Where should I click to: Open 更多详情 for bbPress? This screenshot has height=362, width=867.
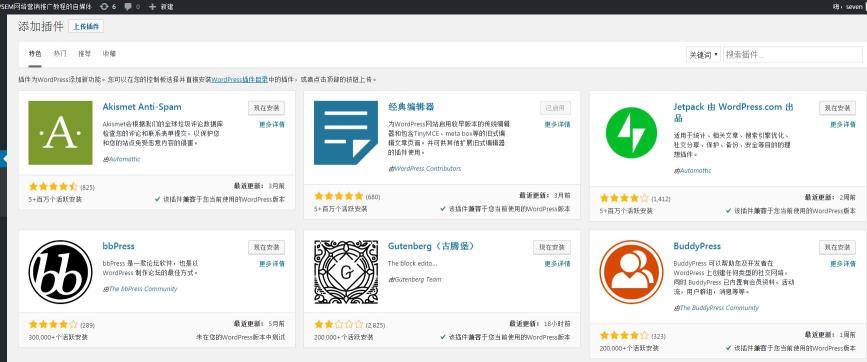272,264
